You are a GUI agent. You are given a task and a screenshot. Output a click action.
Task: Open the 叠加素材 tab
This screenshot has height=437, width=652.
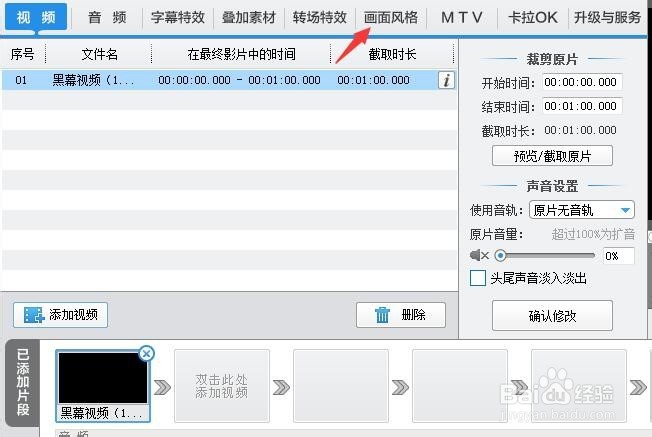click(249, 17)
